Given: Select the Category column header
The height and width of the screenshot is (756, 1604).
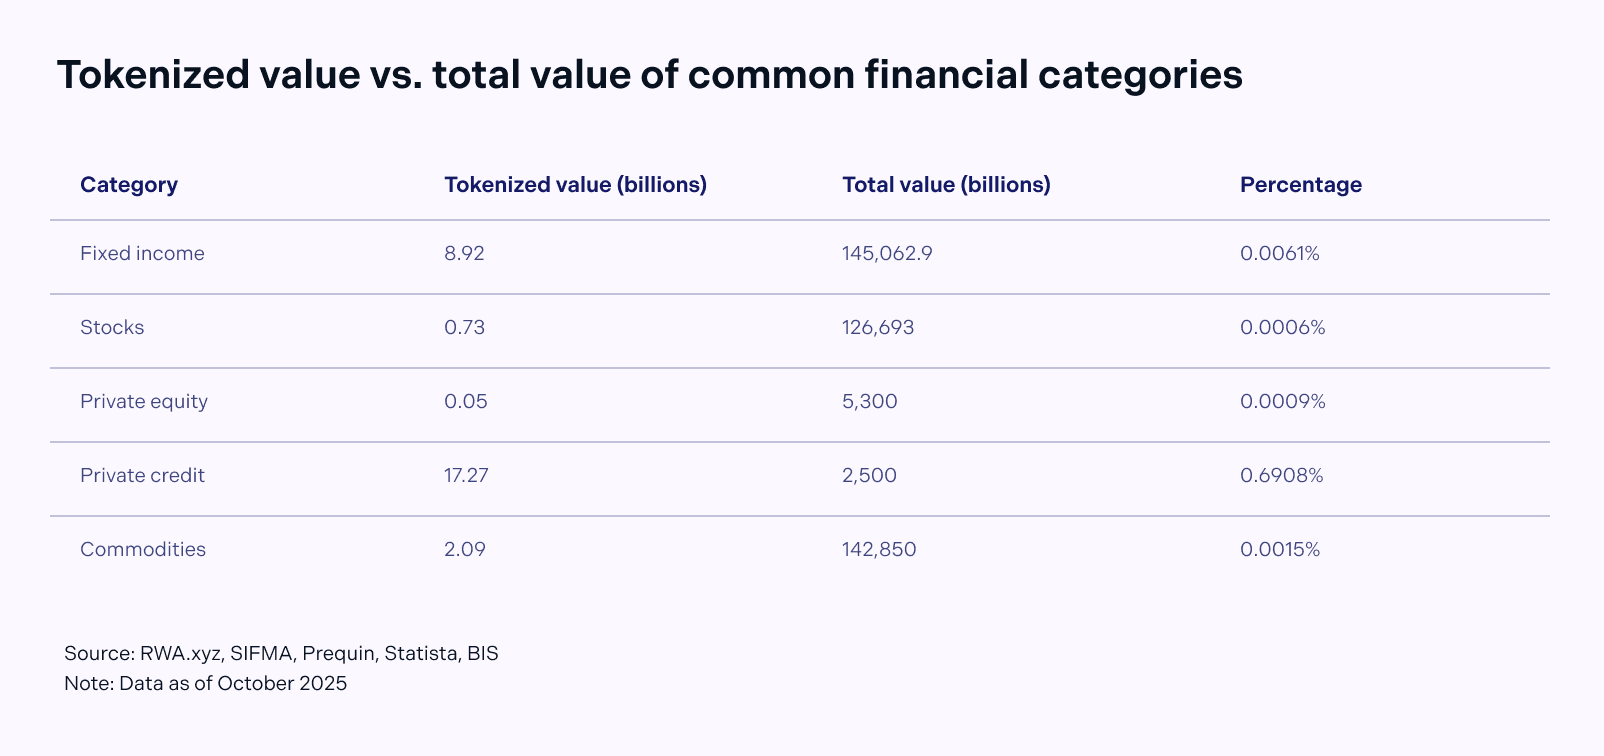Looking at the screenshot, I should [x=129, y=185].
